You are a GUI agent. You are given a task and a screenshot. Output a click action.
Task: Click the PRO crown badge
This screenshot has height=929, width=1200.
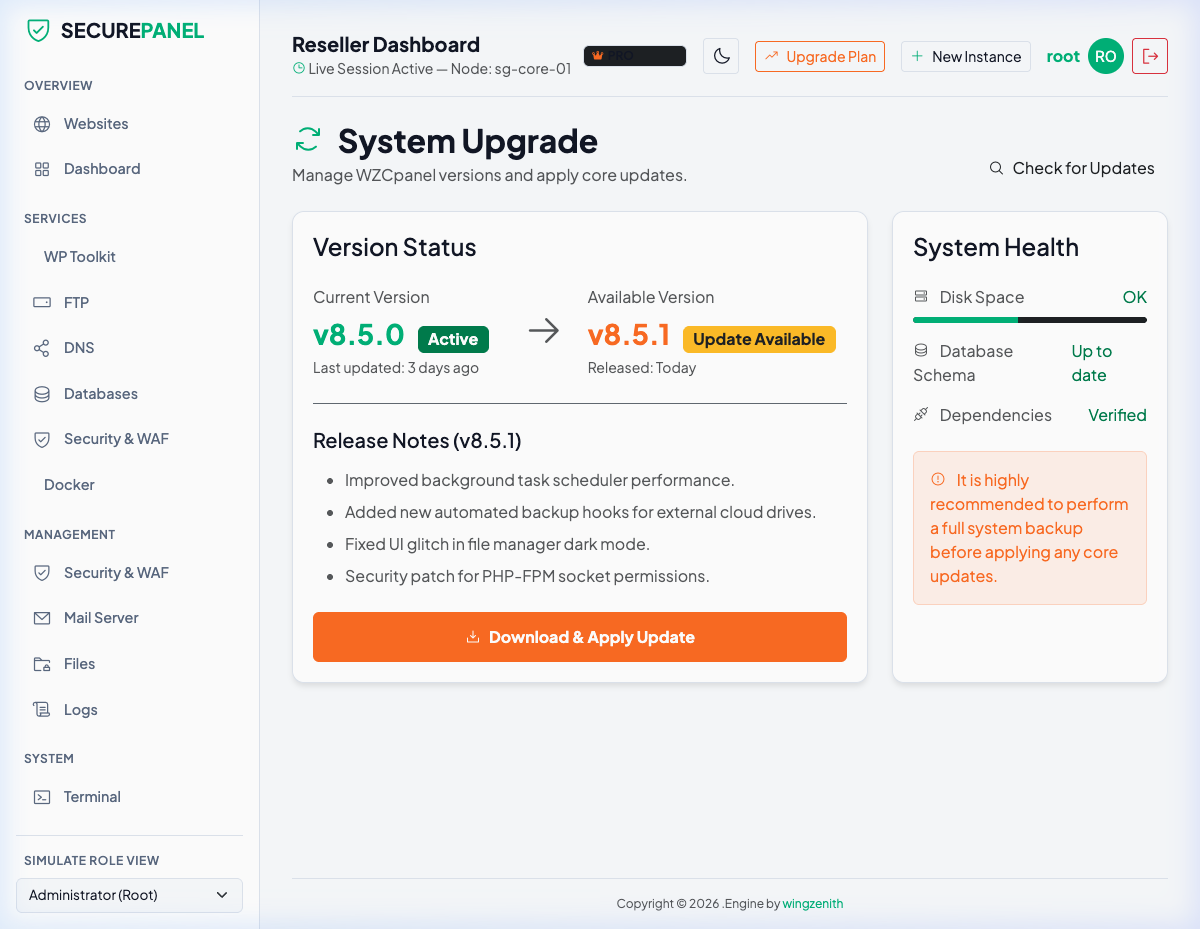point(635,56)
